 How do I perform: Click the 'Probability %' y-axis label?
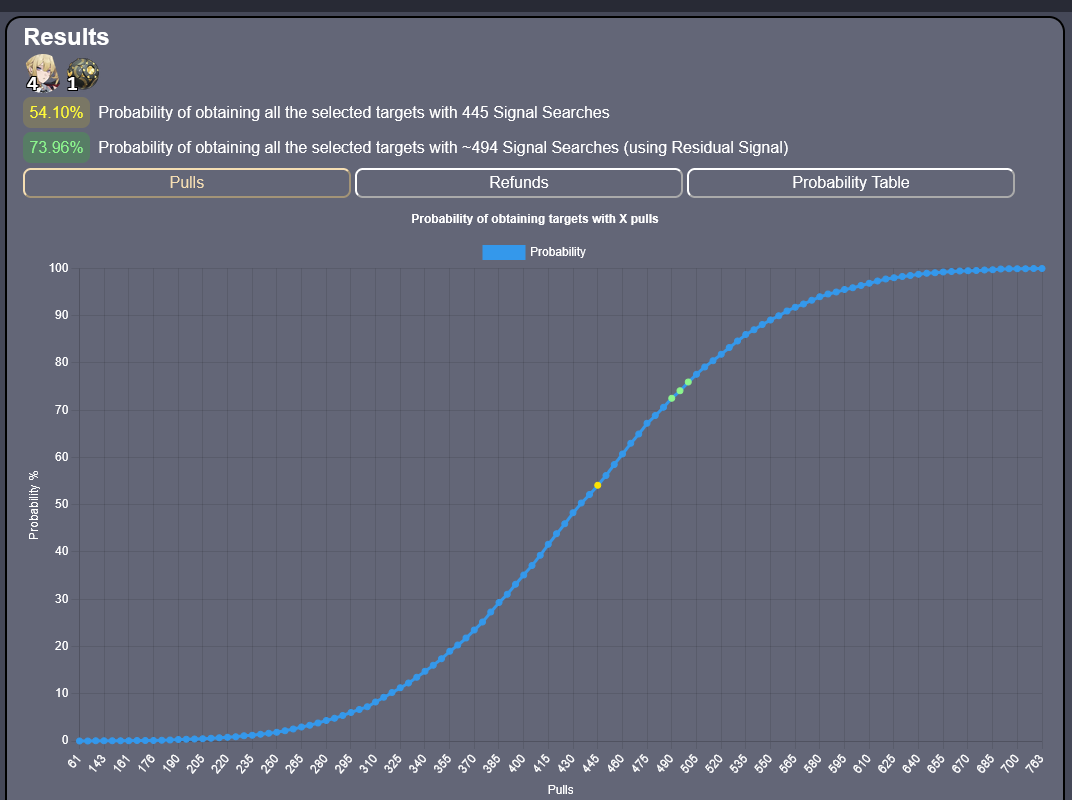pos(34,505)
